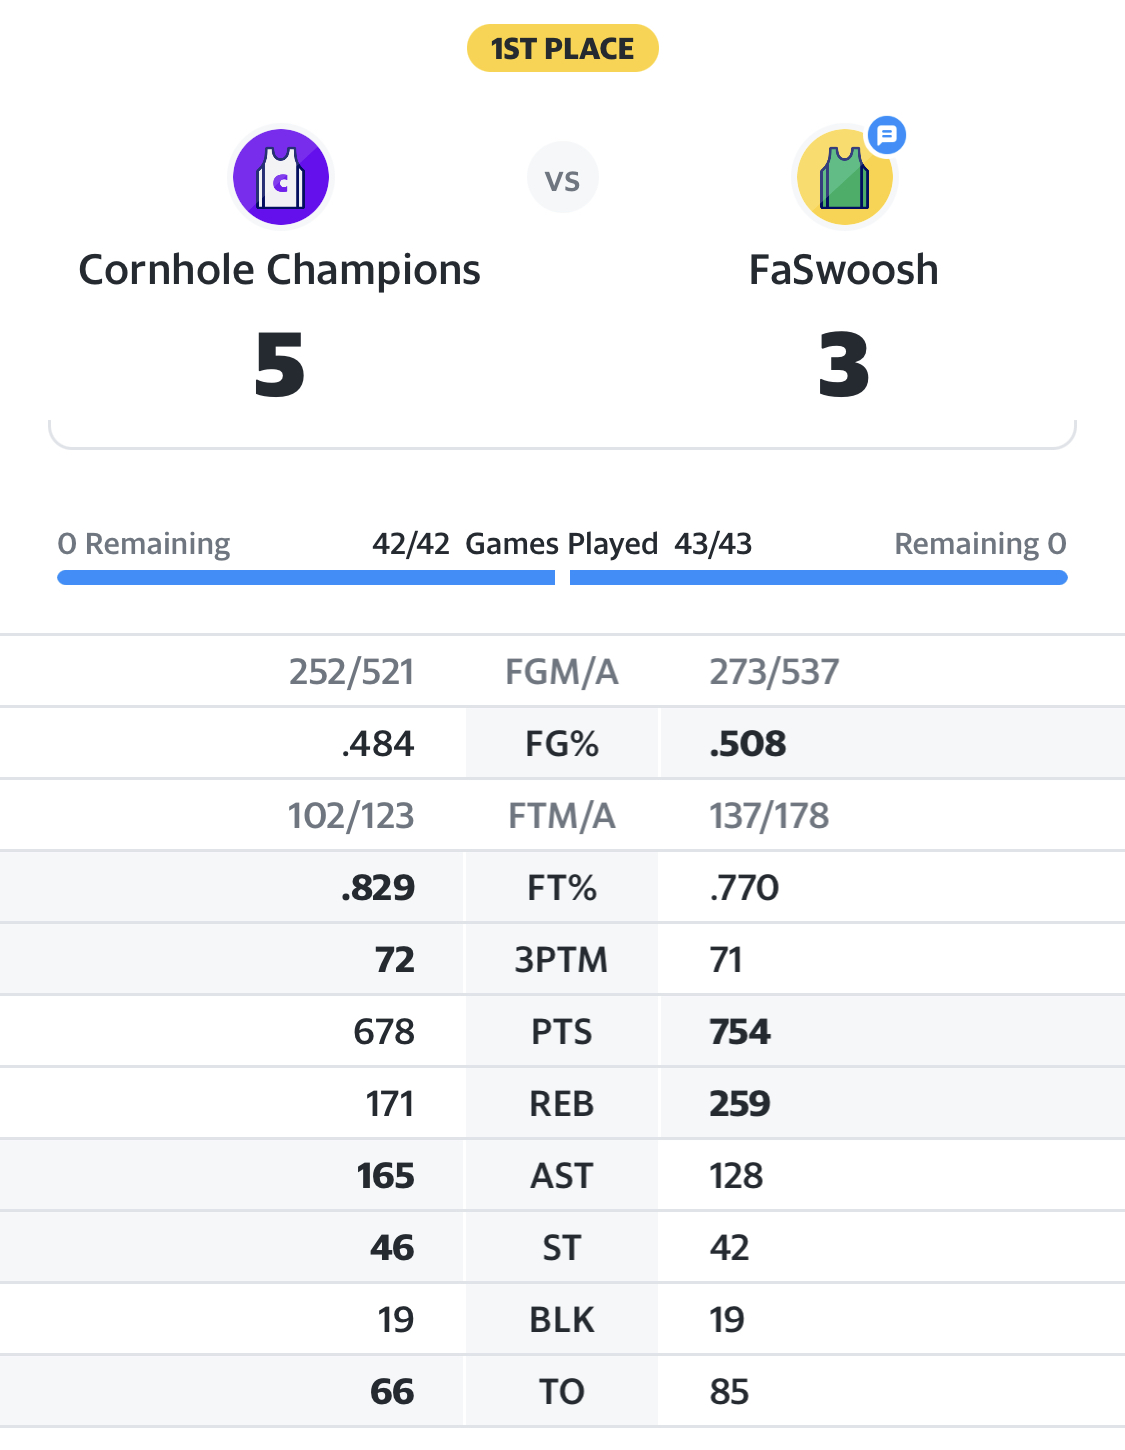This screenshot has height=1450, width=1125.
Task: Select the PTS category row label
Action: 562,1032
